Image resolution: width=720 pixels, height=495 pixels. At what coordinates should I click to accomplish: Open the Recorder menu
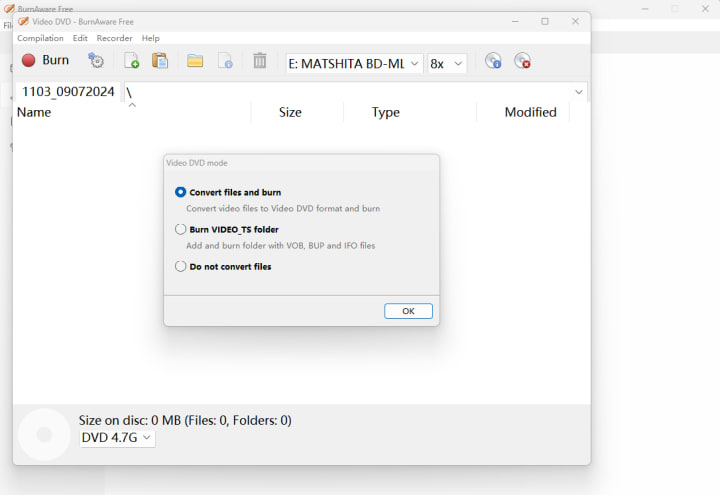click(114, 38)
